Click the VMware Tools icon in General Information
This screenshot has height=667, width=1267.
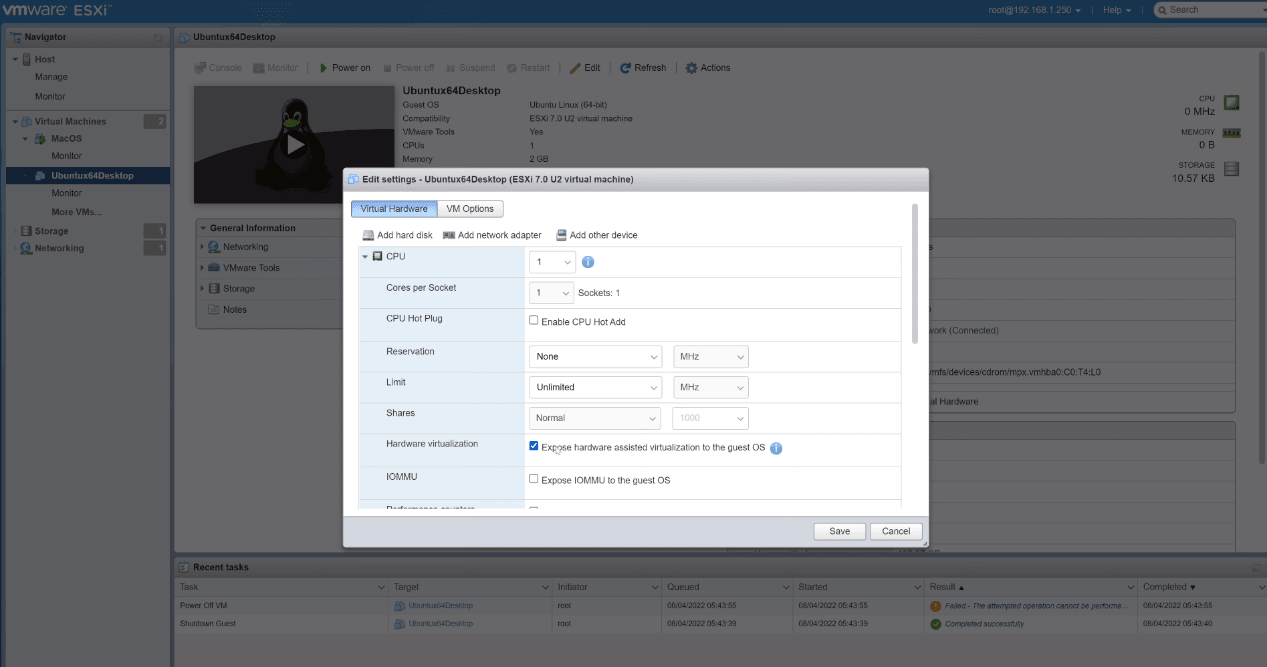(x=214, y=268)
